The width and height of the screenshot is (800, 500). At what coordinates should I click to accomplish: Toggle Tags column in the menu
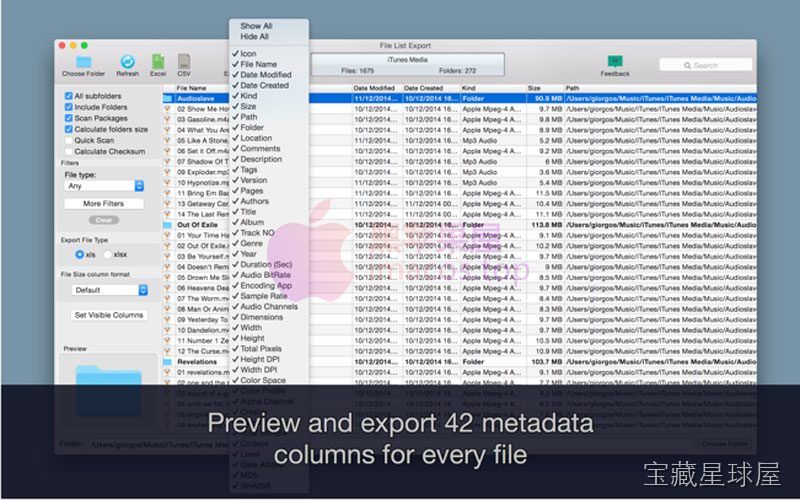tap(248, 169)
